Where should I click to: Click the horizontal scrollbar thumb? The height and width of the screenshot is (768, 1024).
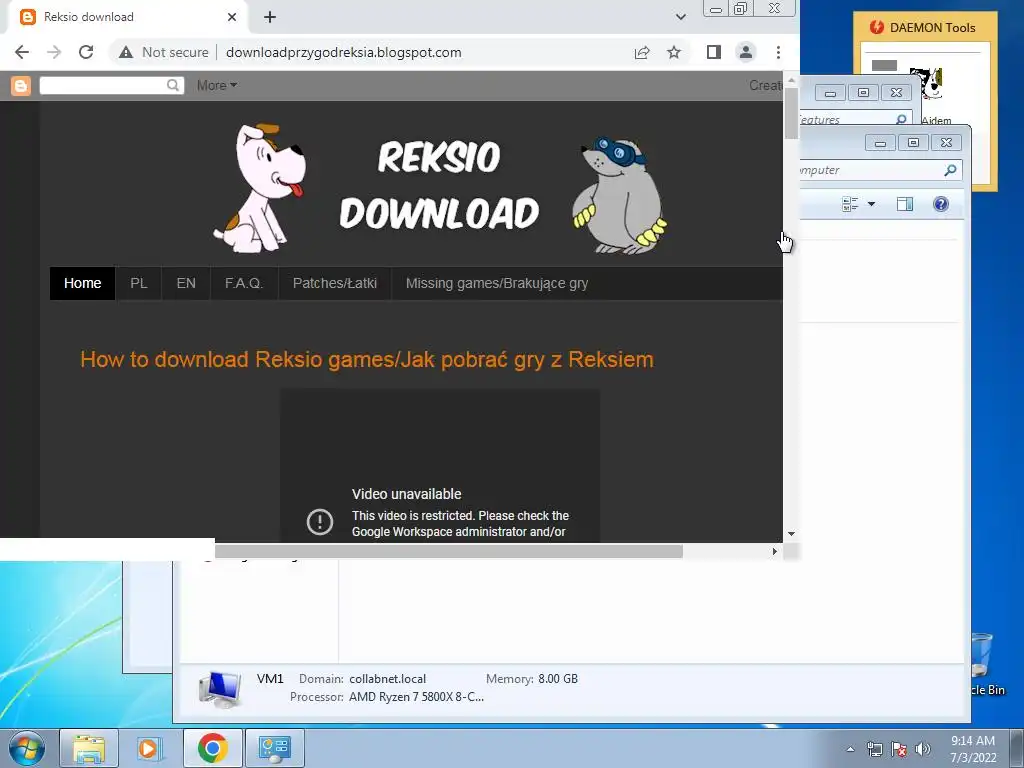pyautogui.click(x=449, y=551)
